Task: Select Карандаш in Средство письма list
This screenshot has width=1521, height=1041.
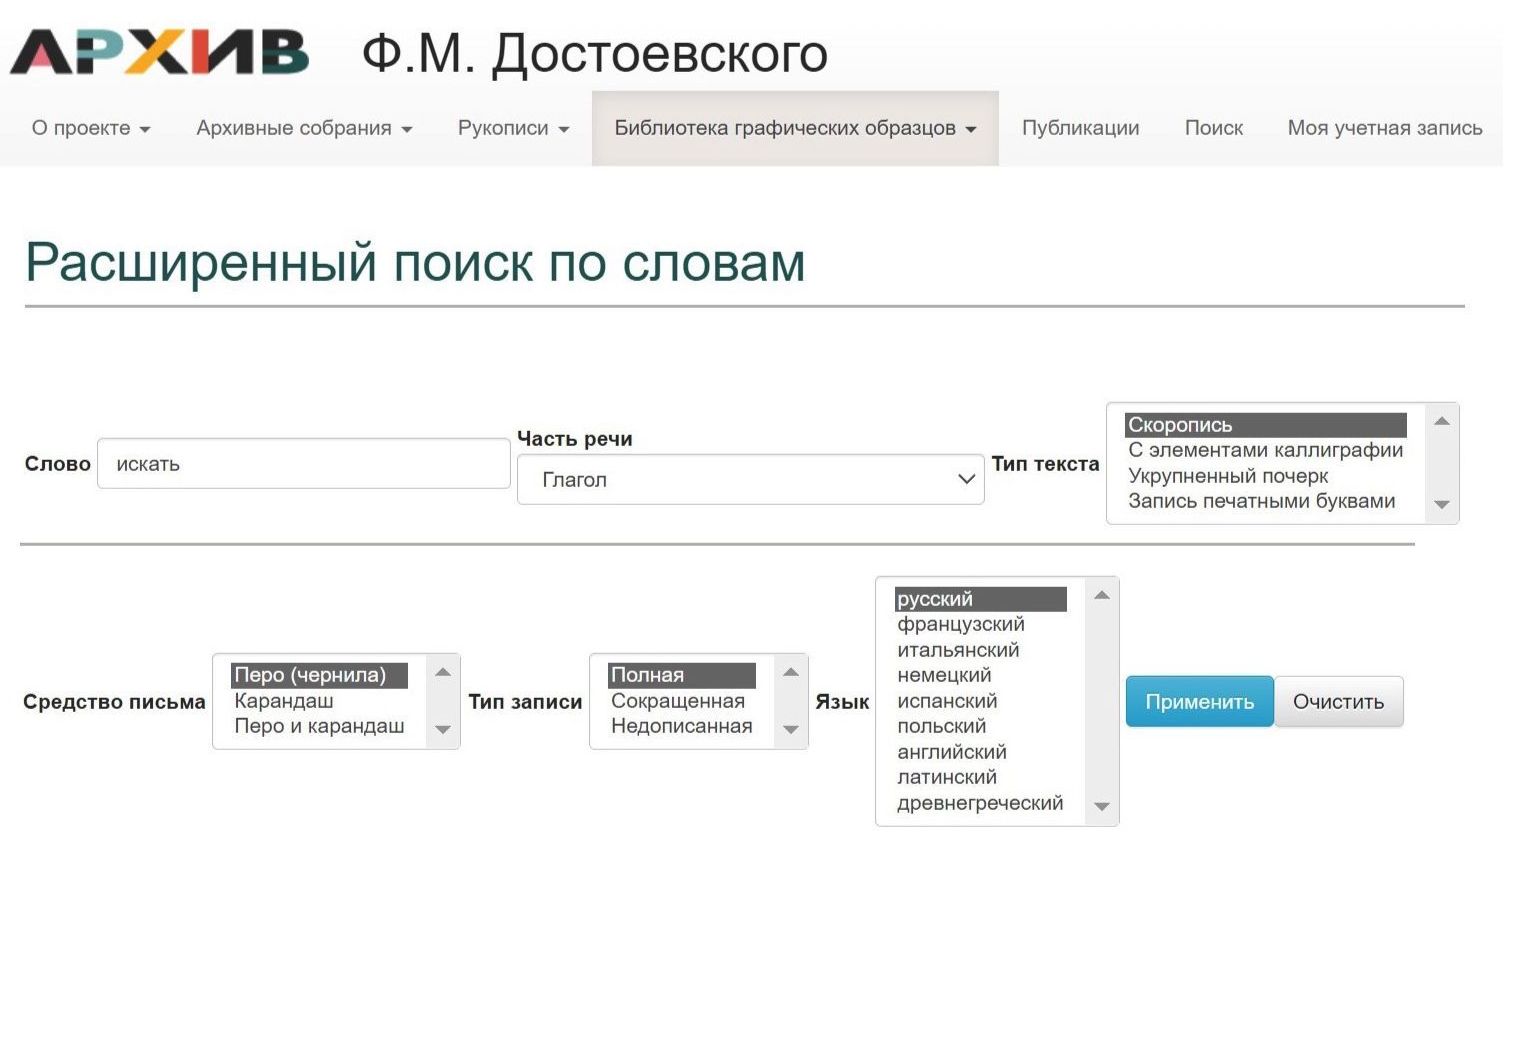Action: coord(284,701)
